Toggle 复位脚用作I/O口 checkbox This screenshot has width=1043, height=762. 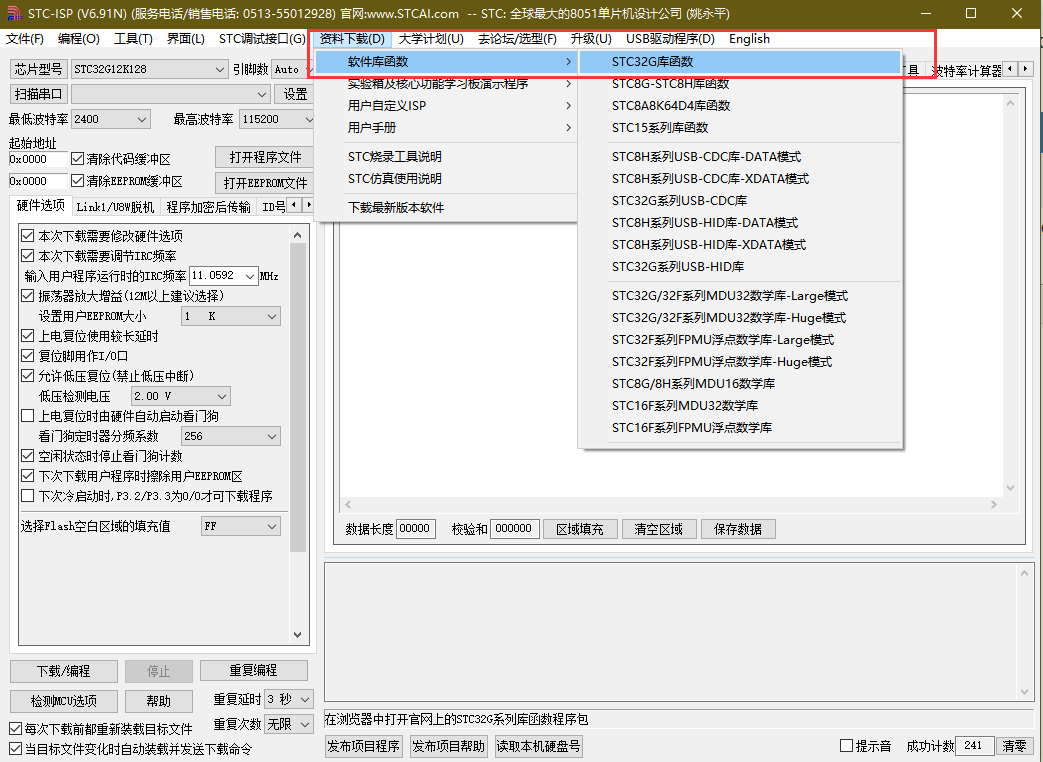27,356
